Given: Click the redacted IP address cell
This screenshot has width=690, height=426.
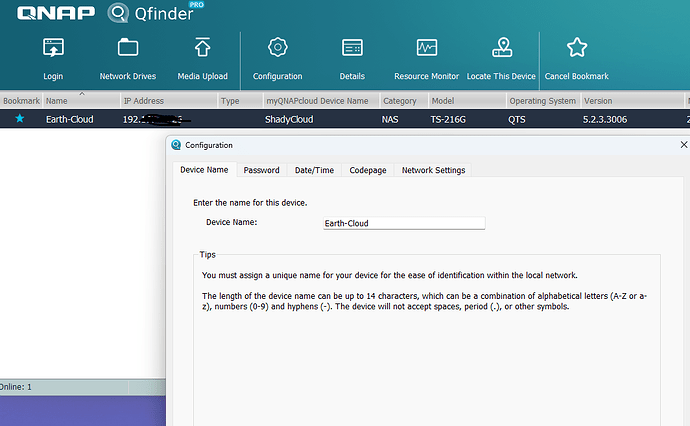Looking at the screenshot, I should (156, 119).
